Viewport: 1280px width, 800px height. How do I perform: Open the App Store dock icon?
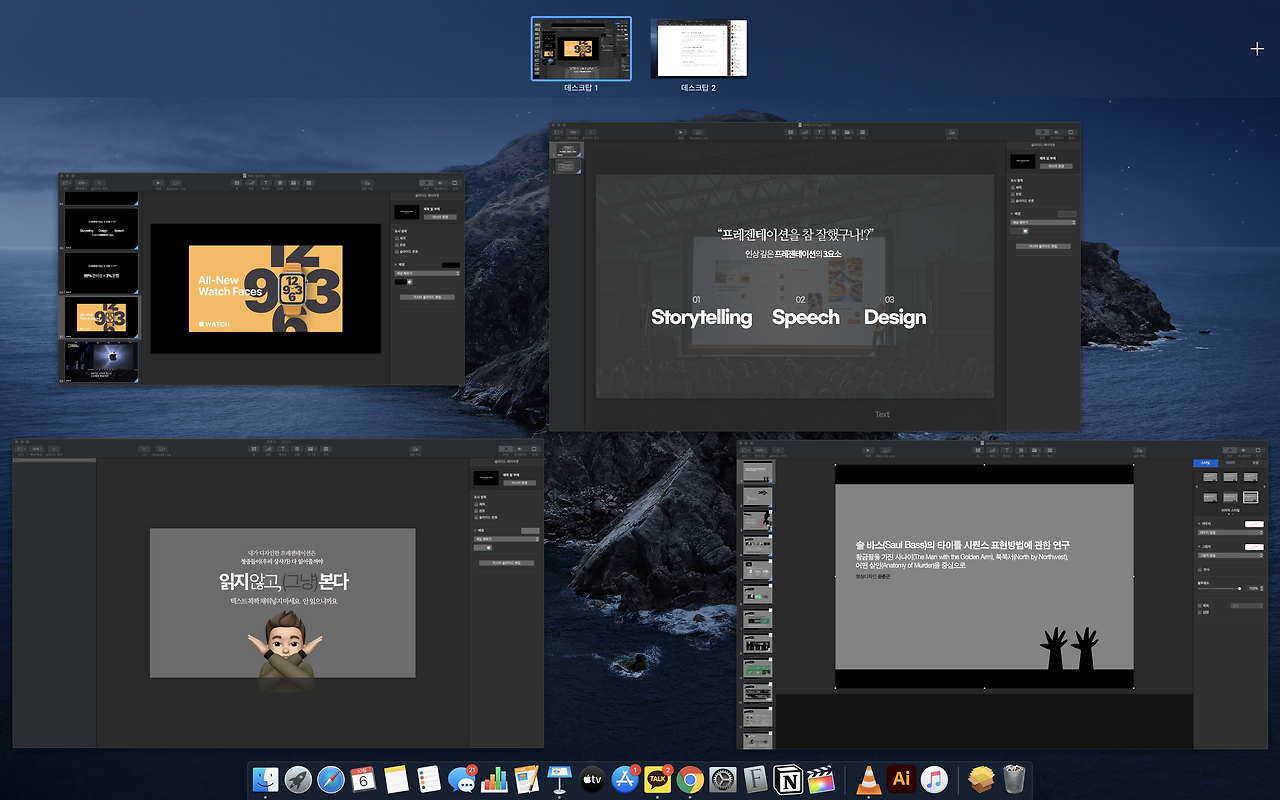pyautogui.click(x=625, y=780)
